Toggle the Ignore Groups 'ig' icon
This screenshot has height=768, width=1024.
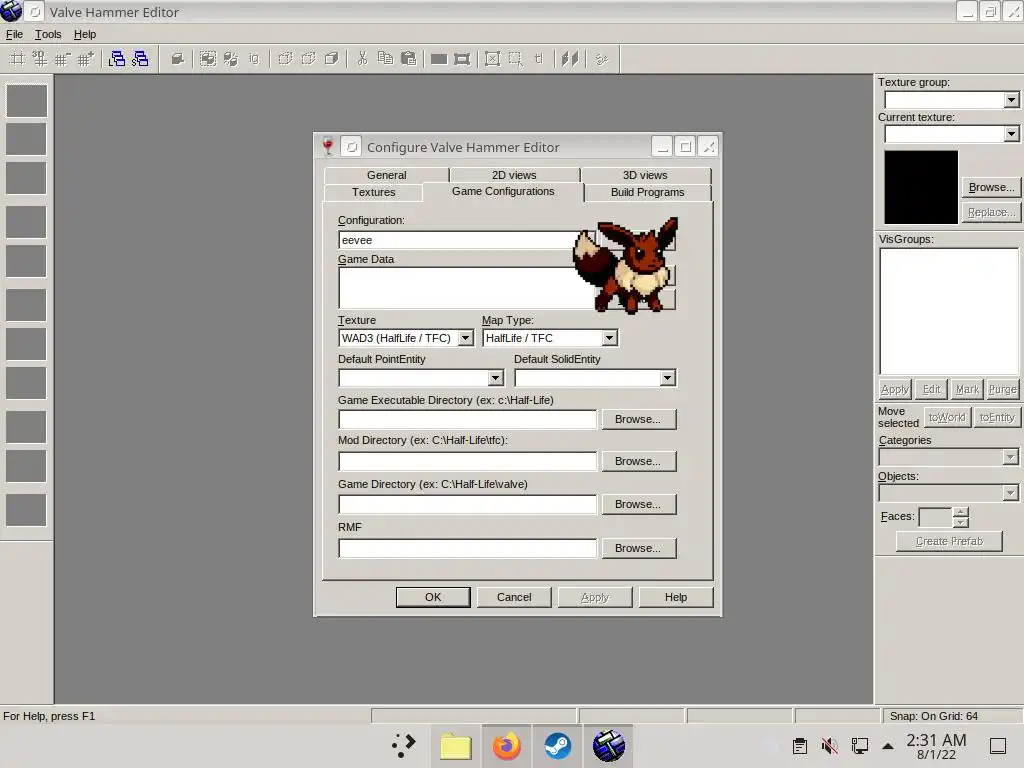point(253,59)
